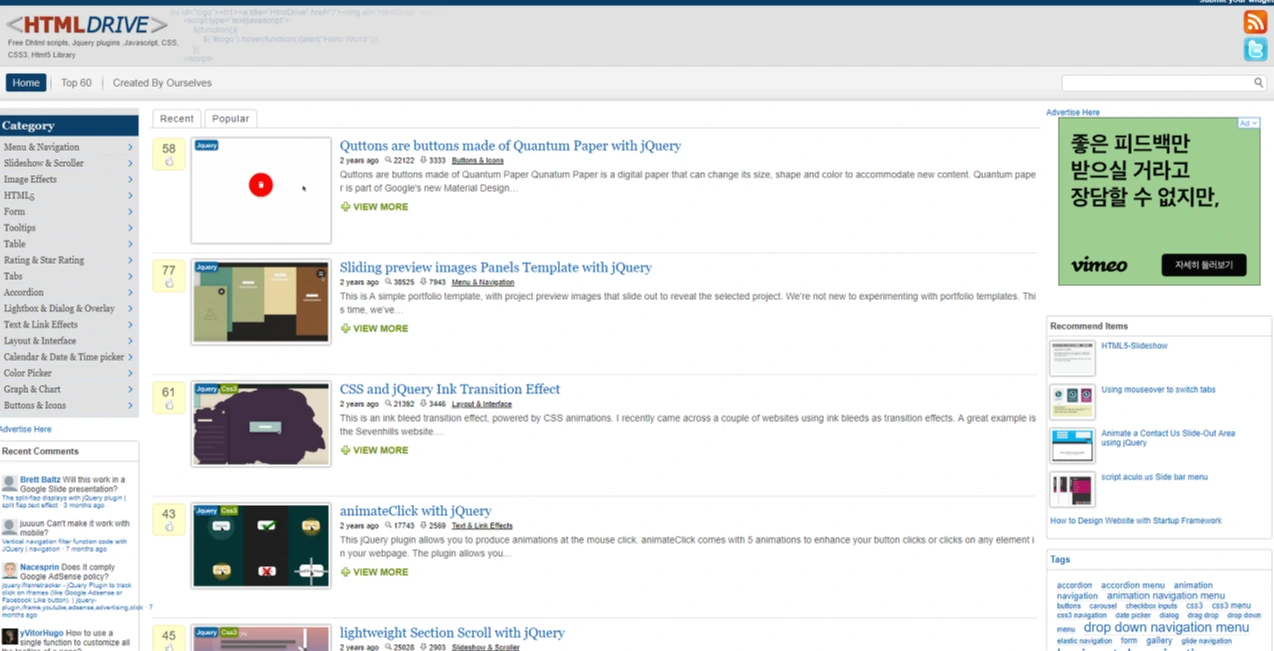Open the Form category

coord(14,212)
